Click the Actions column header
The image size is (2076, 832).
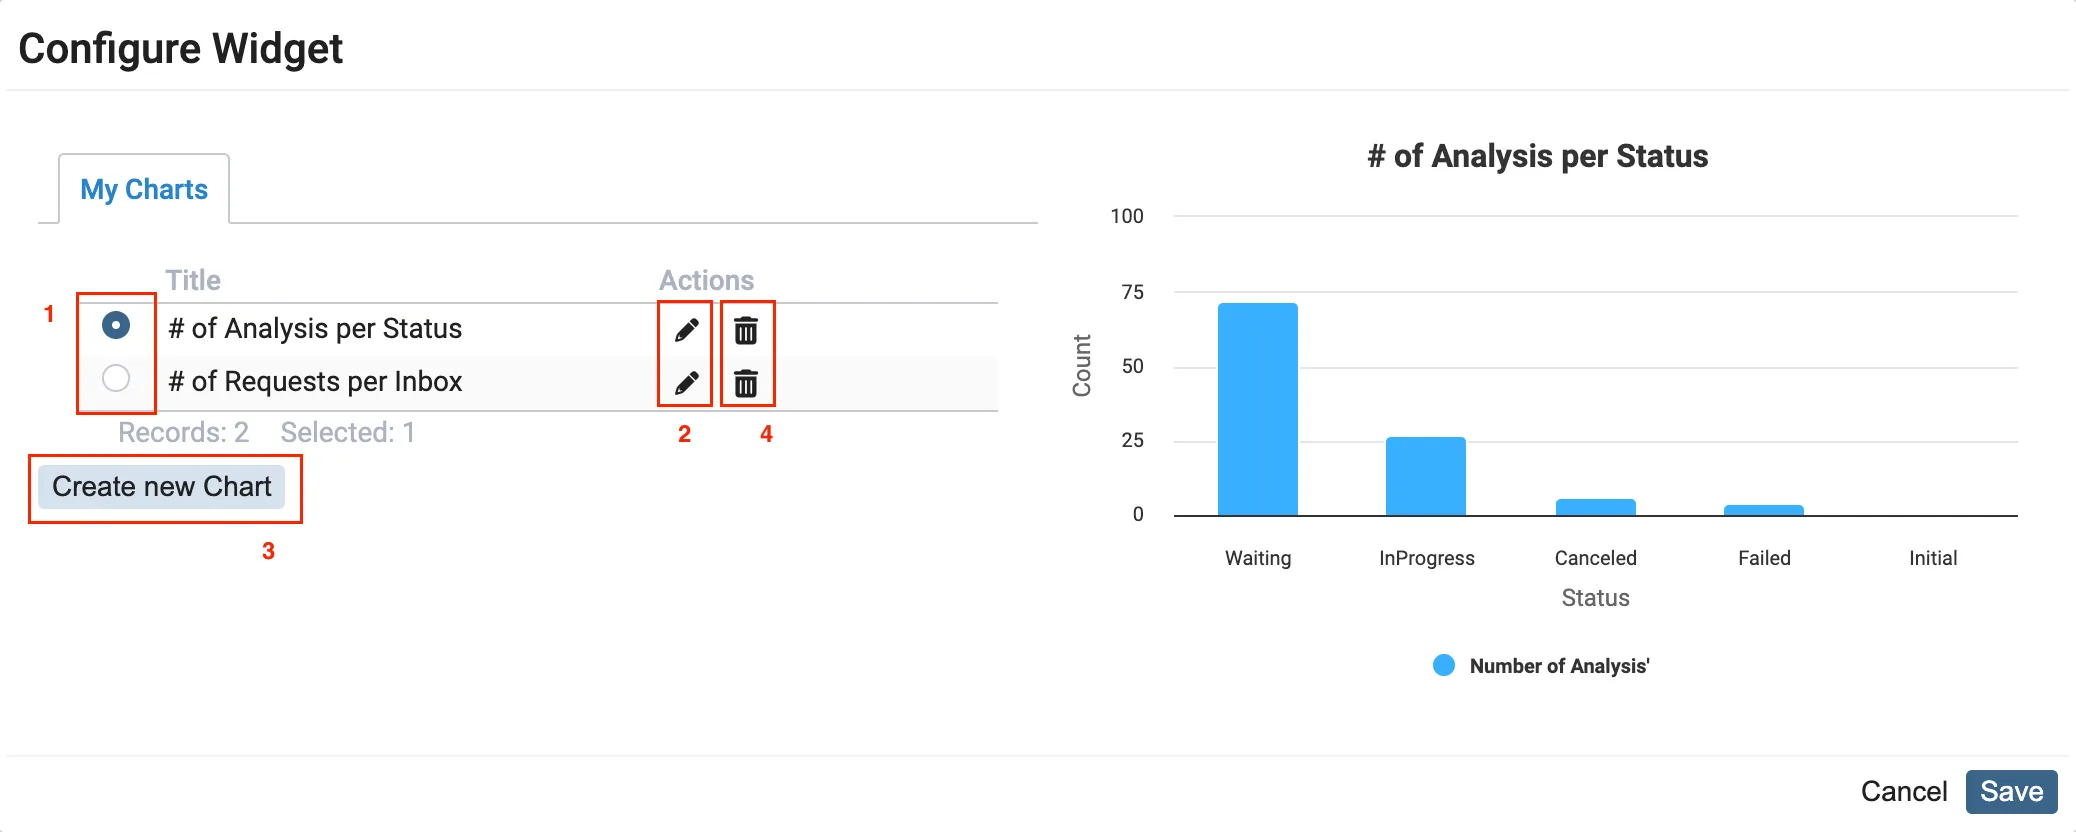[x=705, y=280]
